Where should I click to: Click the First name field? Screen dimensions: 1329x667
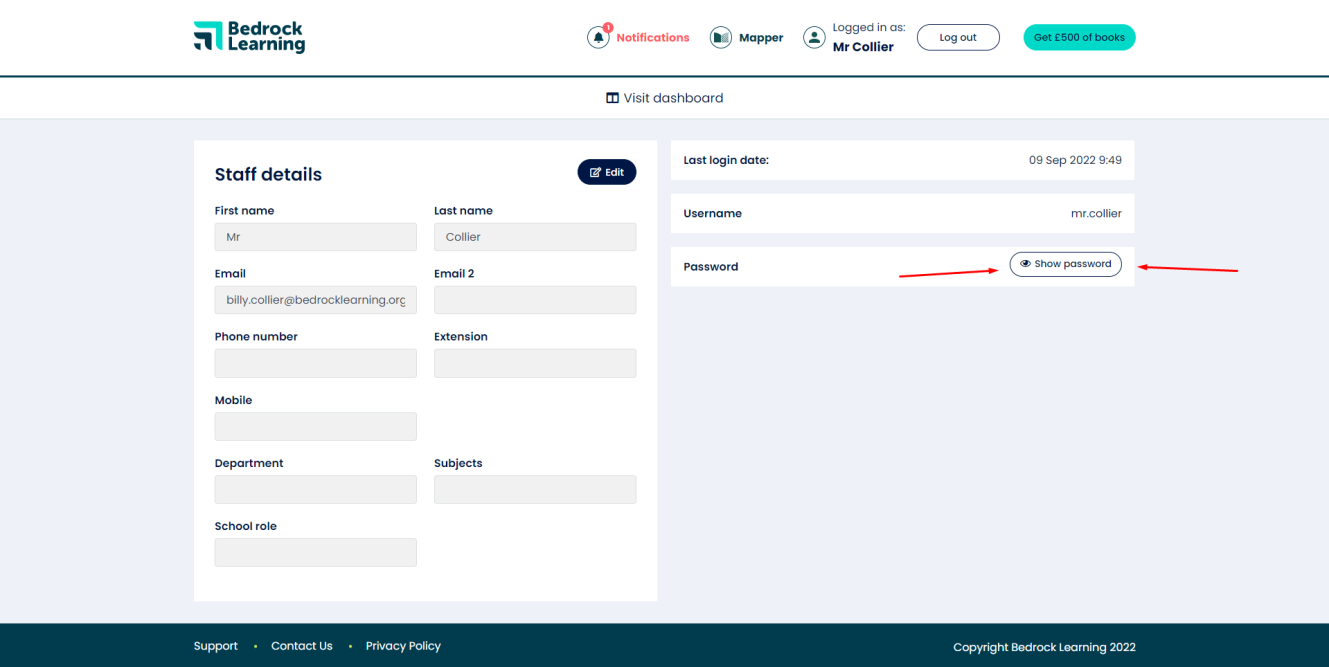pyautogui.click(x=315, y=237)
